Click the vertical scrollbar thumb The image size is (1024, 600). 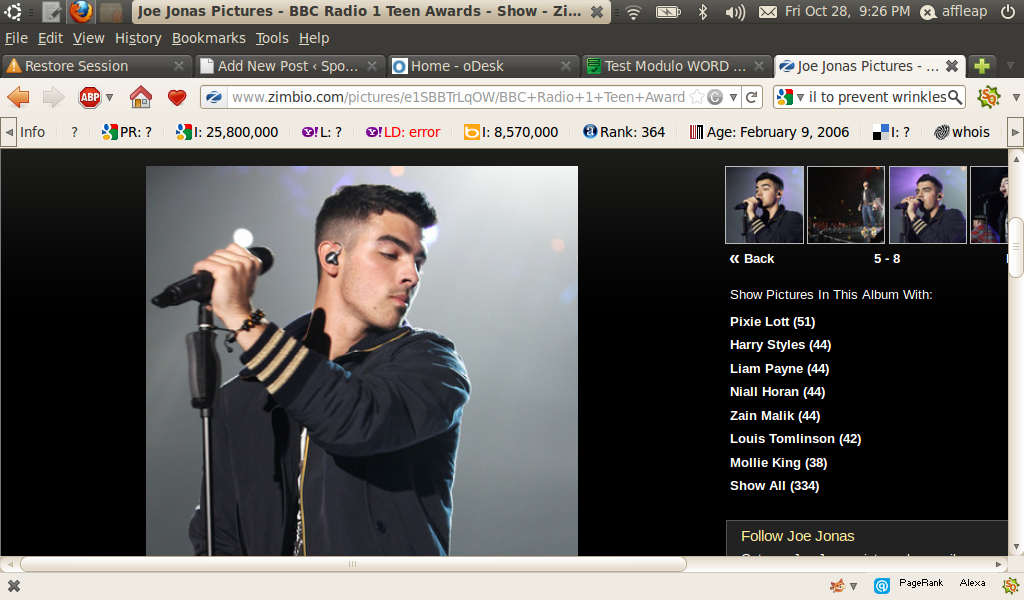[x=1016, y=247]
